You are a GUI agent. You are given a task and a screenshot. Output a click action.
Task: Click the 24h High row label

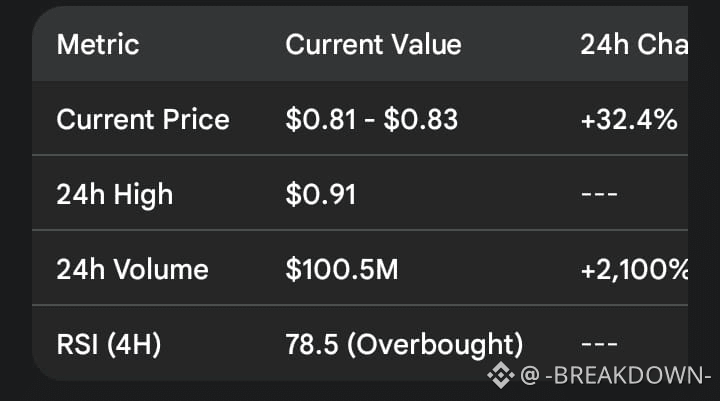pos(115,194)
